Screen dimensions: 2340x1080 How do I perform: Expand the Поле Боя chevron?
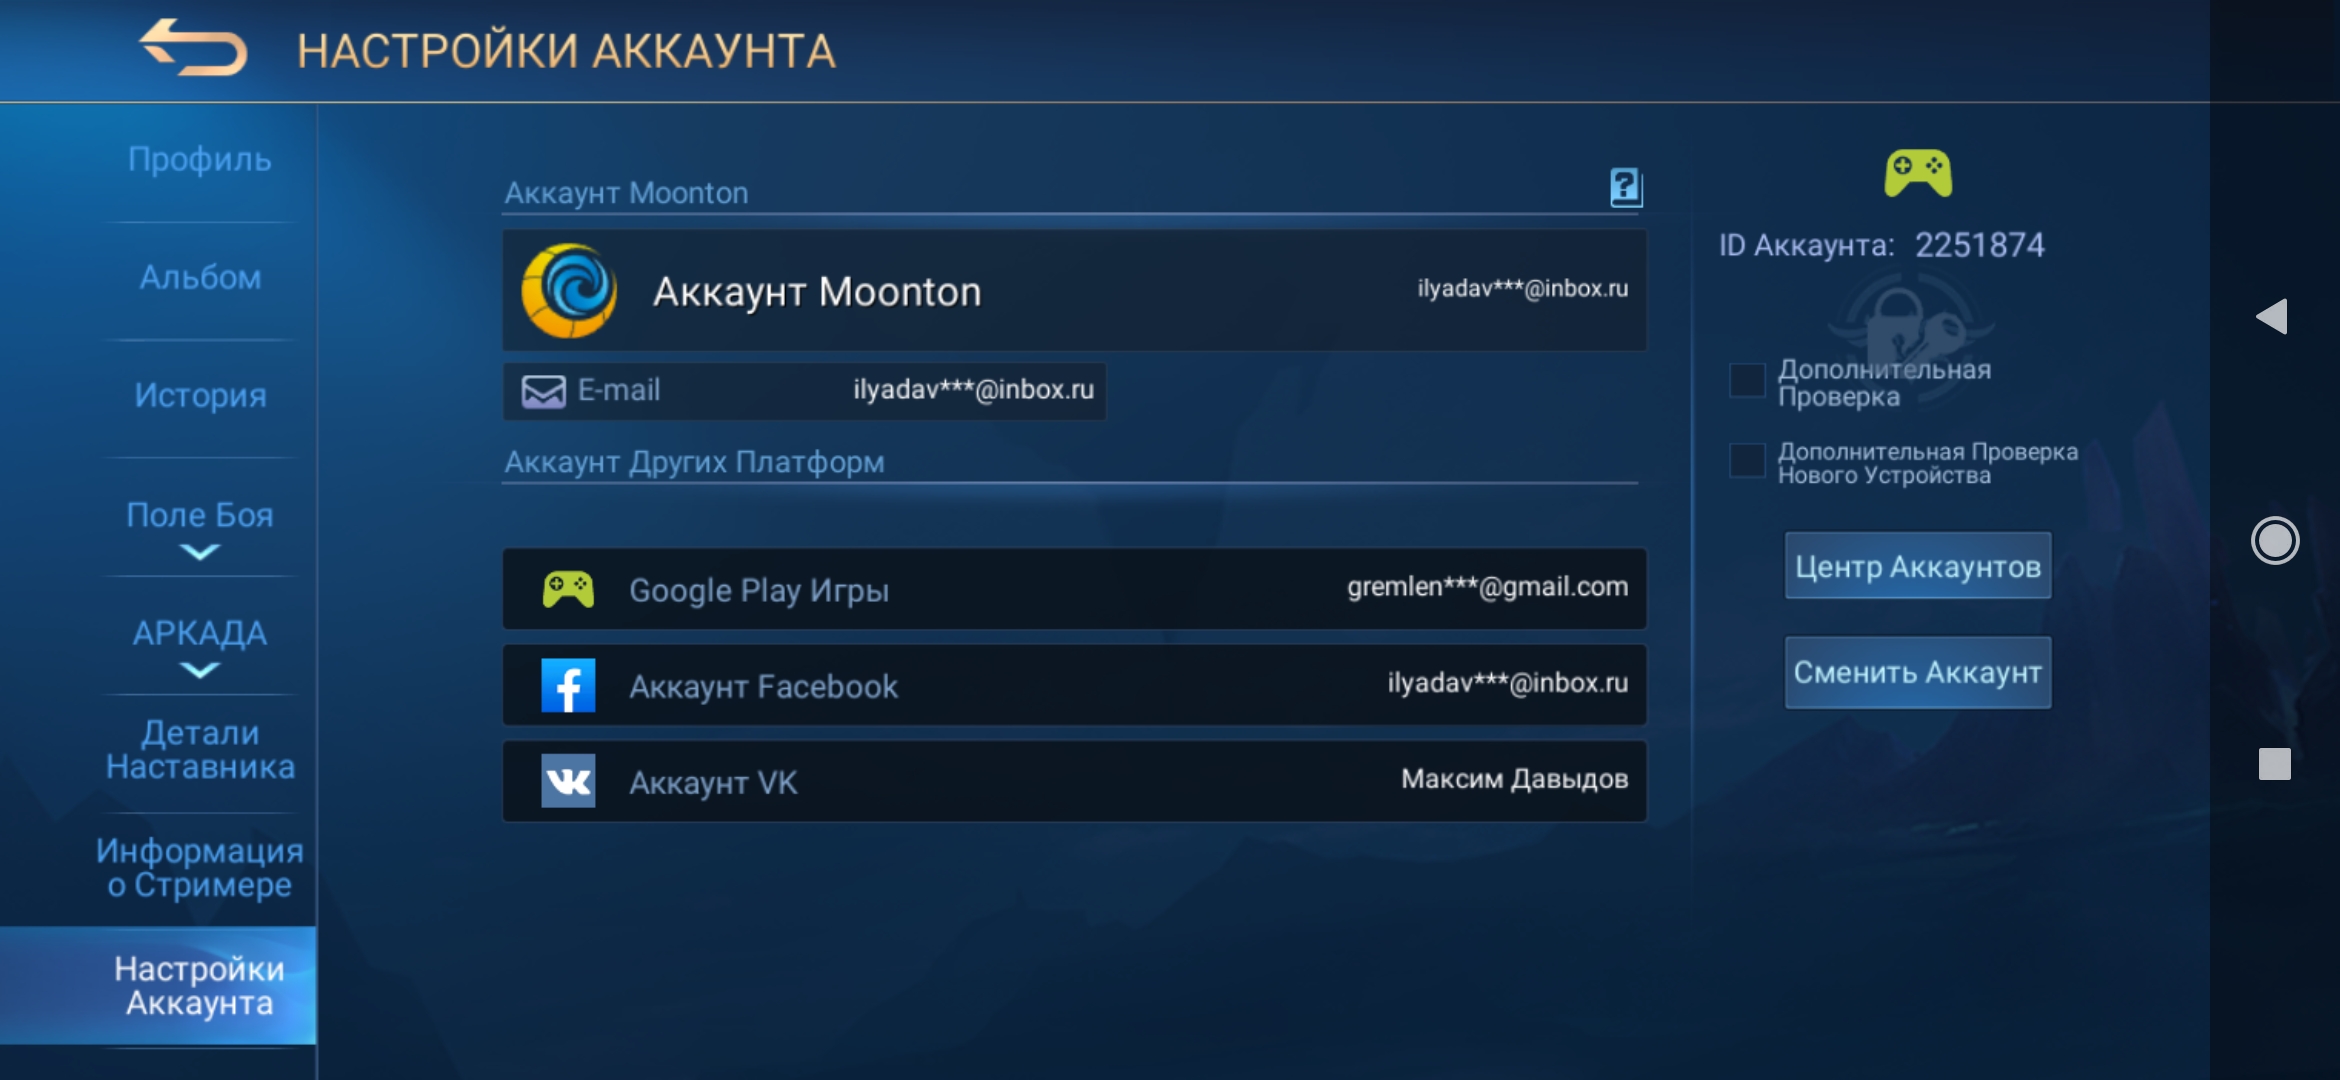(x=200, y=552)
